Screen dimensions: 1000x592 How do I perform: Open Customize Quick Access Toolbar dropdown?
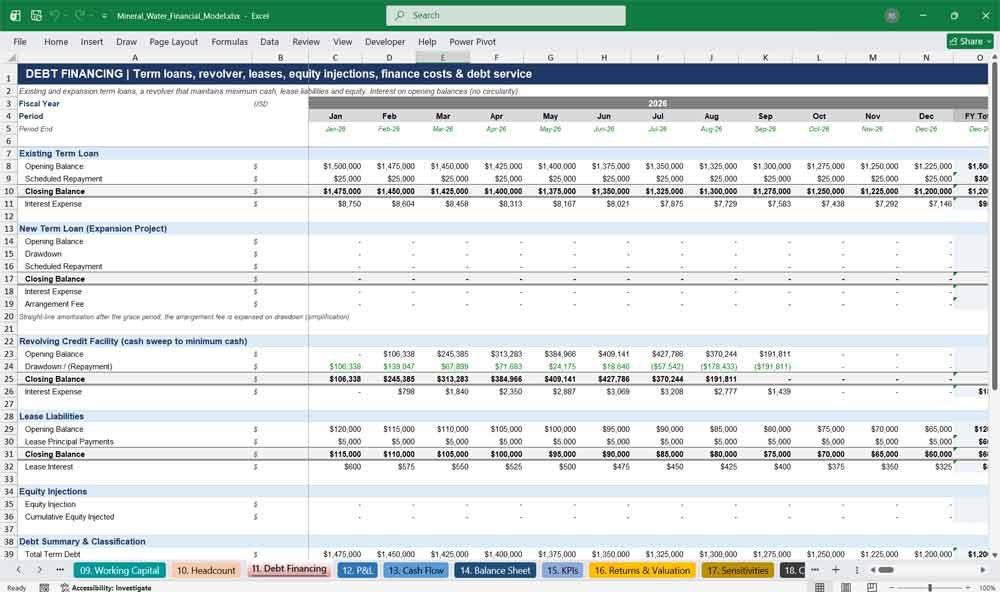[104, 16]
